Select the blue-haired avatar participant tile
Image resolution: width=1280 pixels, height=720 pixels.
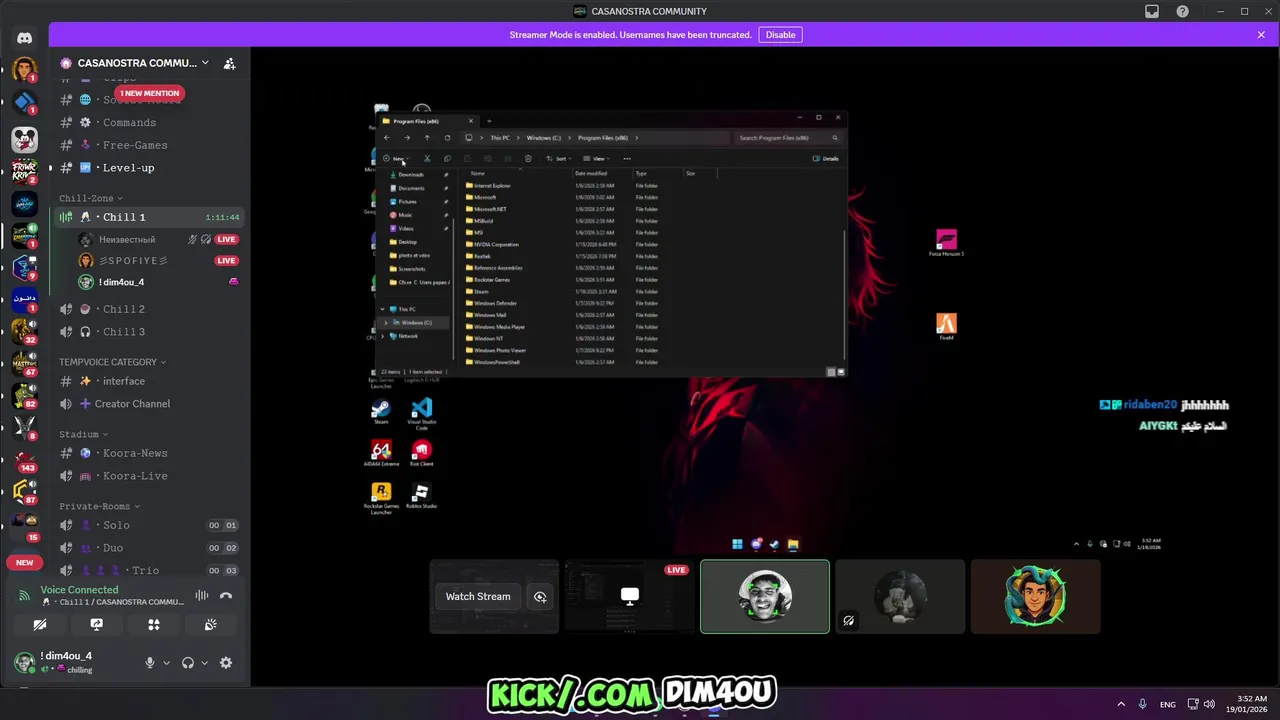coord(1035,597)
